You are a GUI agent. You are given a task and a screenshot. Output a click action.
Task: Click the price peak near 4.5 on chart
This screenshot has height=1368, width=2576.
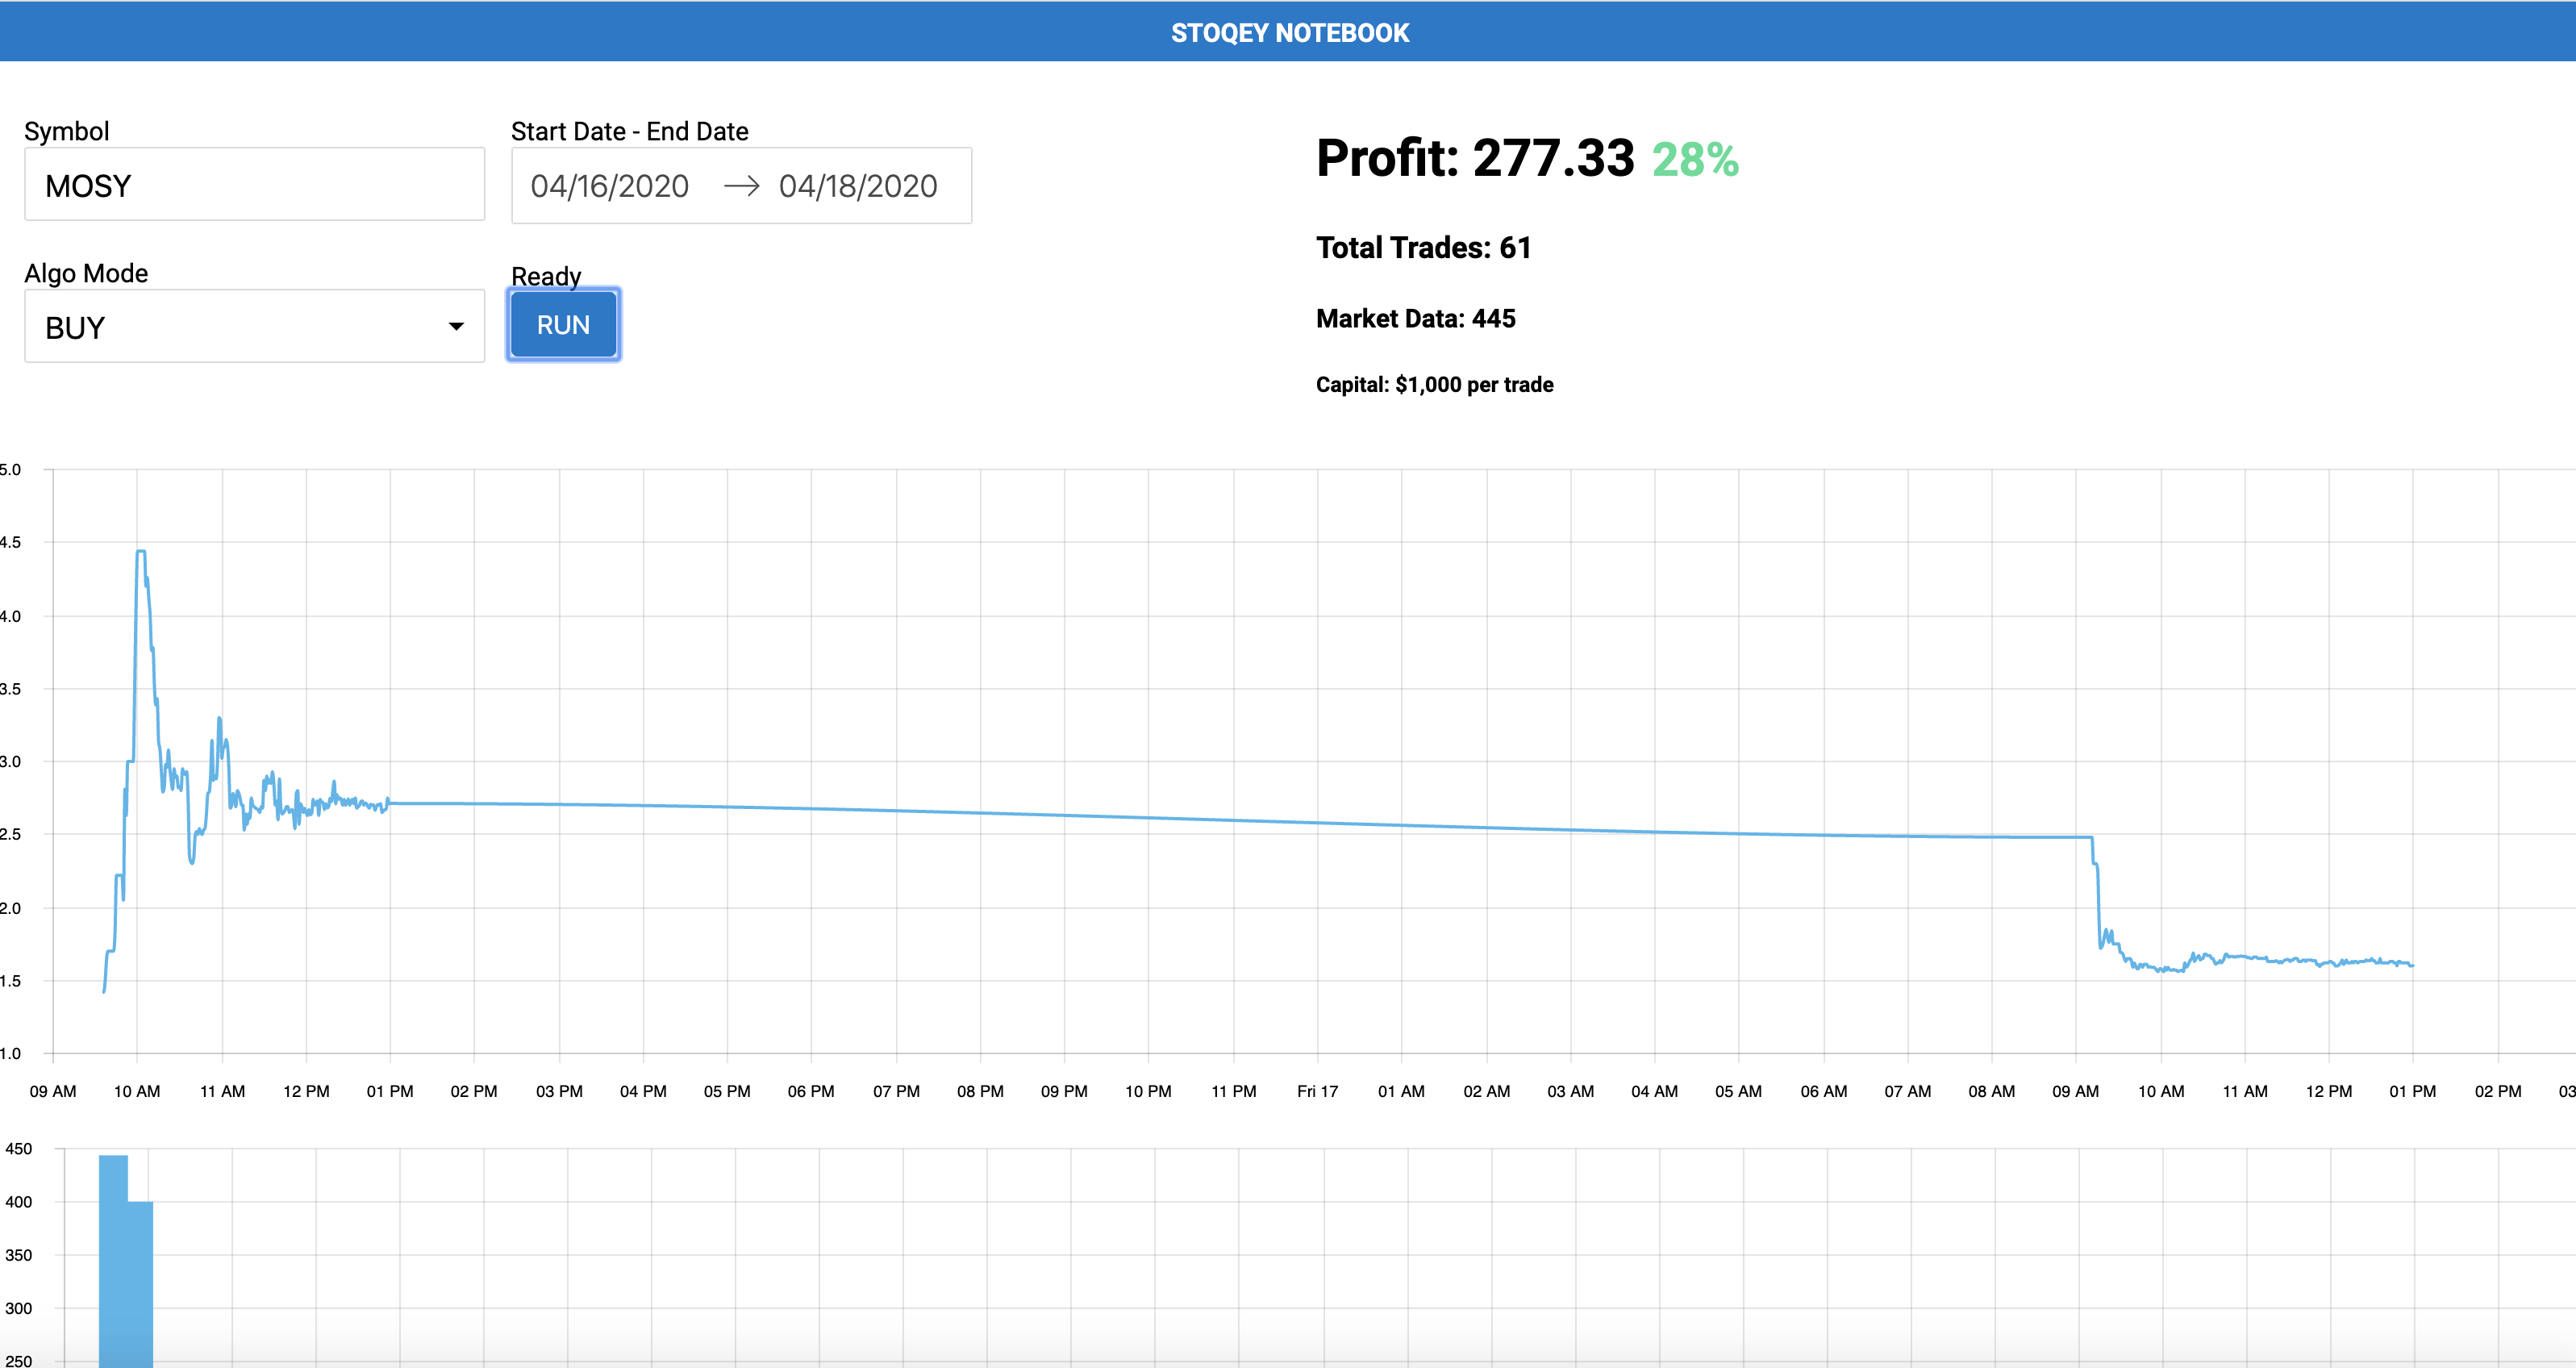click(141, 552)
